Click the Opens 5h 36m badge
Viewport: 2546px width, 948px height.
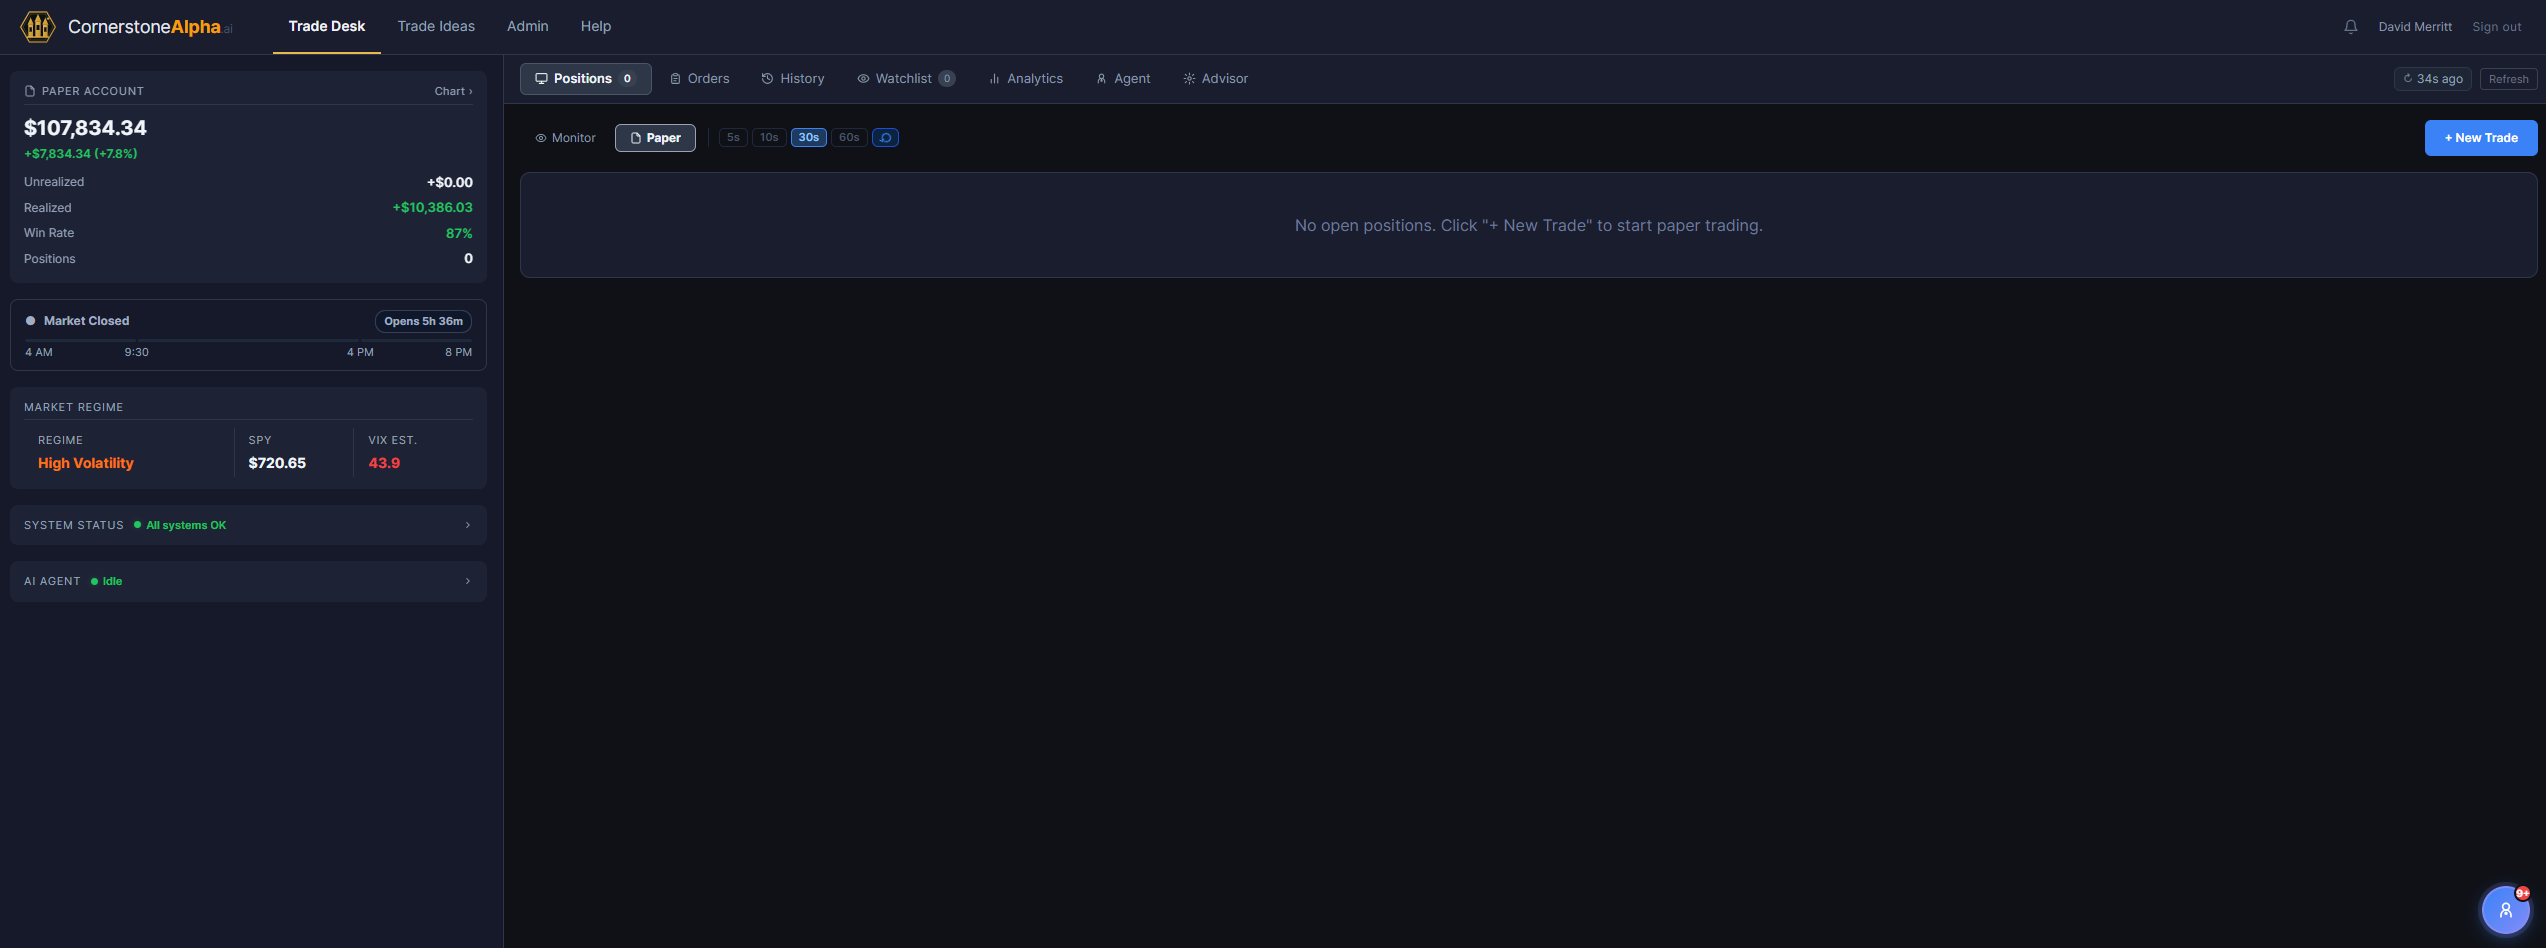click(423, 321)
